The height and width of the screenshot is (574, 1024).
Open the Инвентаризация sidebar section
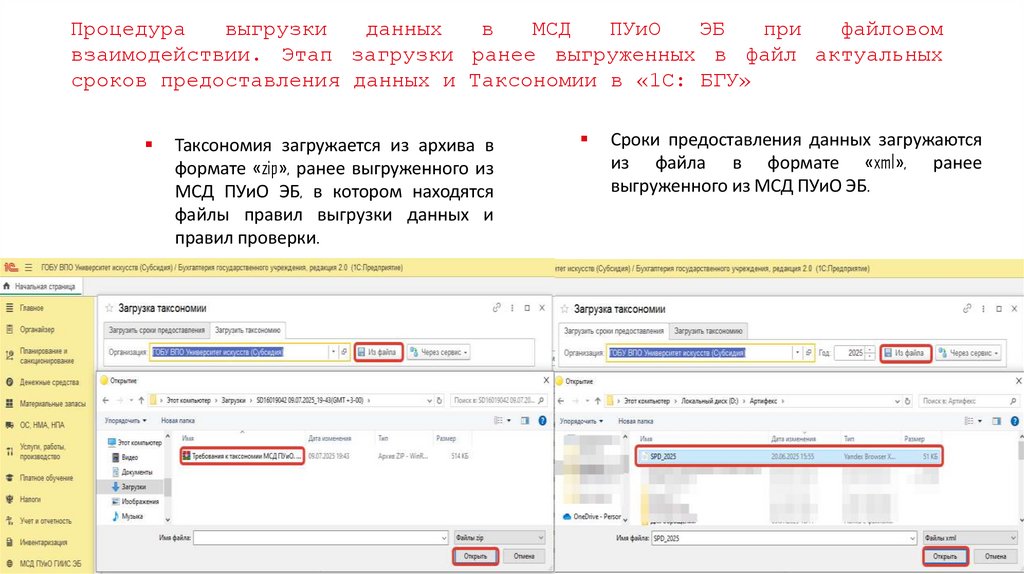(x=42, y=542)
